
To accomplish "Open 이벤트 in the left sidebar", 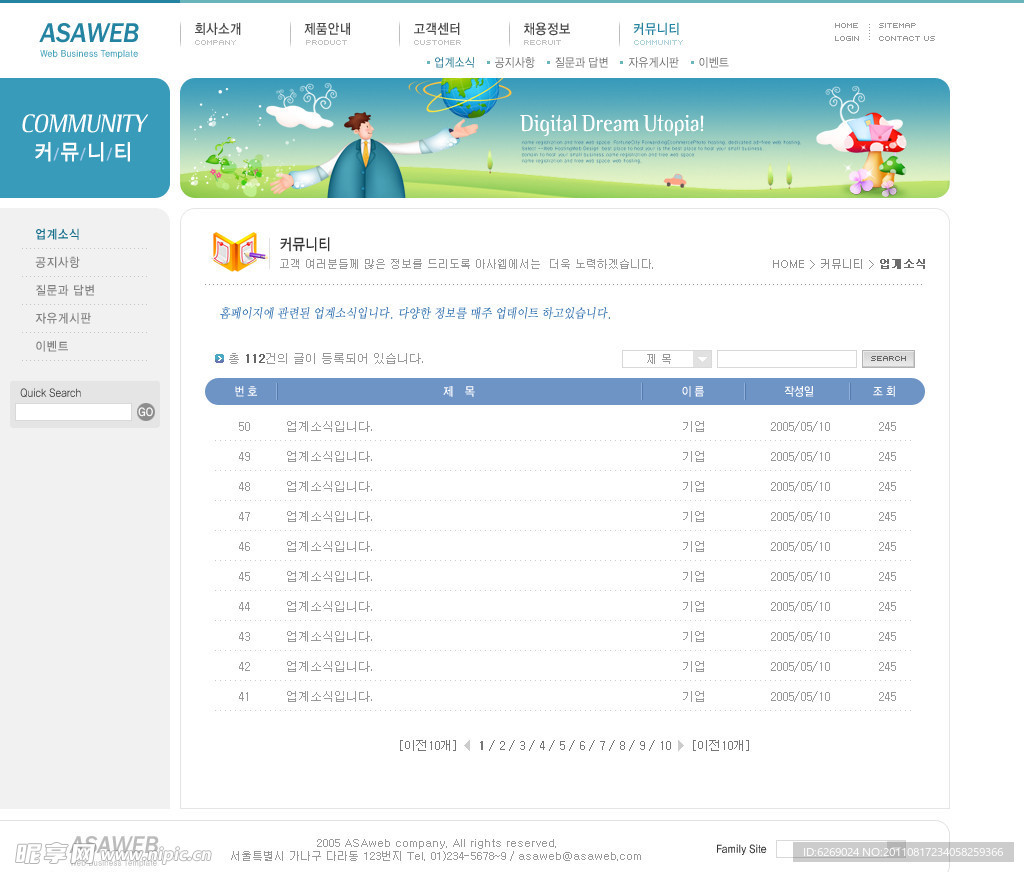I will [52, 346].
